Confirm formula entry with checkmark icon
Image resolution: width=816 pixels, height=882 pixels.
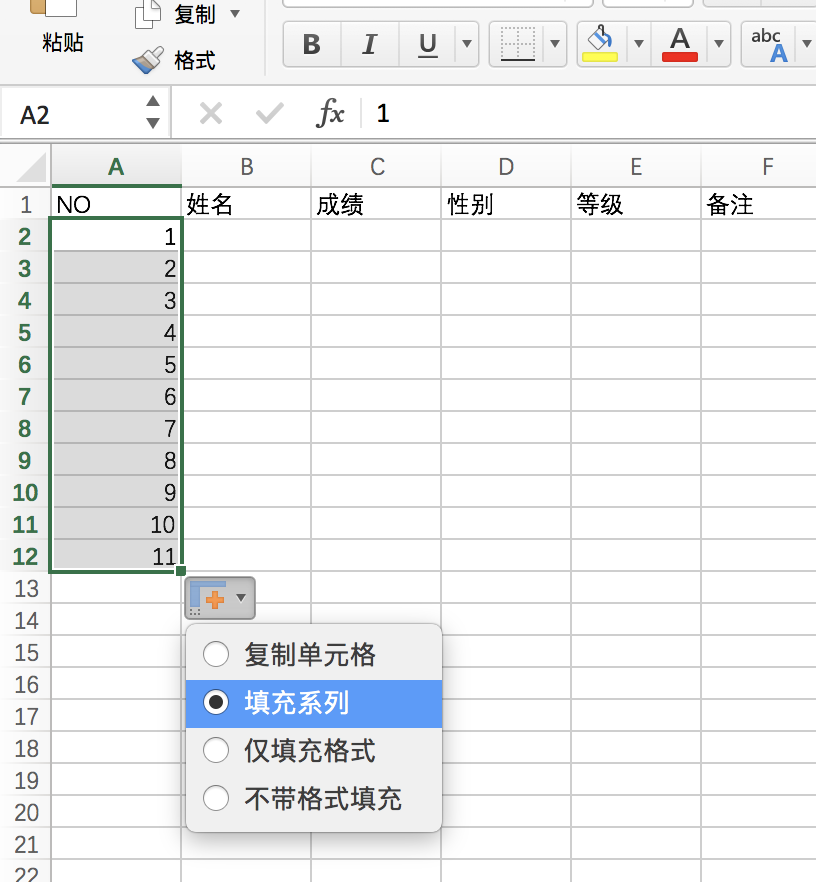[x=269, y=114]
